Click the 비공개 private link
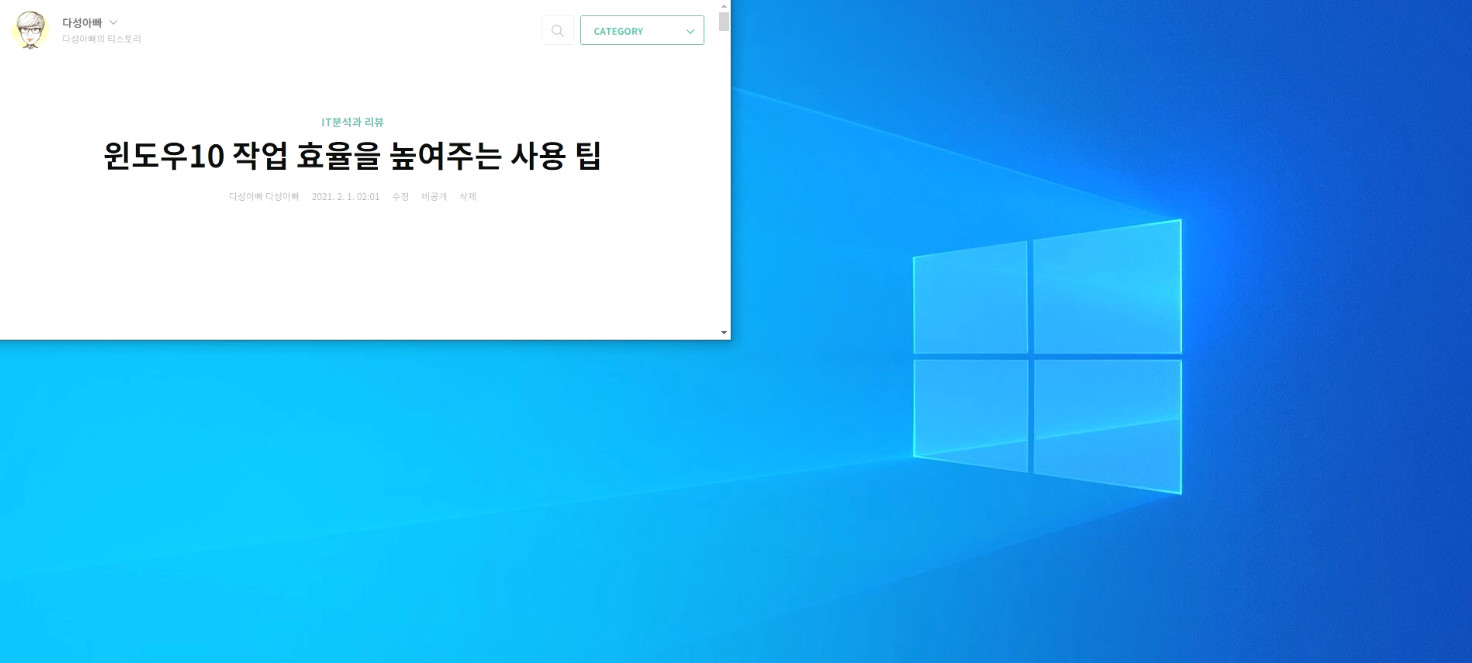1472x663 pixels. pyautogui.click(x=434, y=197)
